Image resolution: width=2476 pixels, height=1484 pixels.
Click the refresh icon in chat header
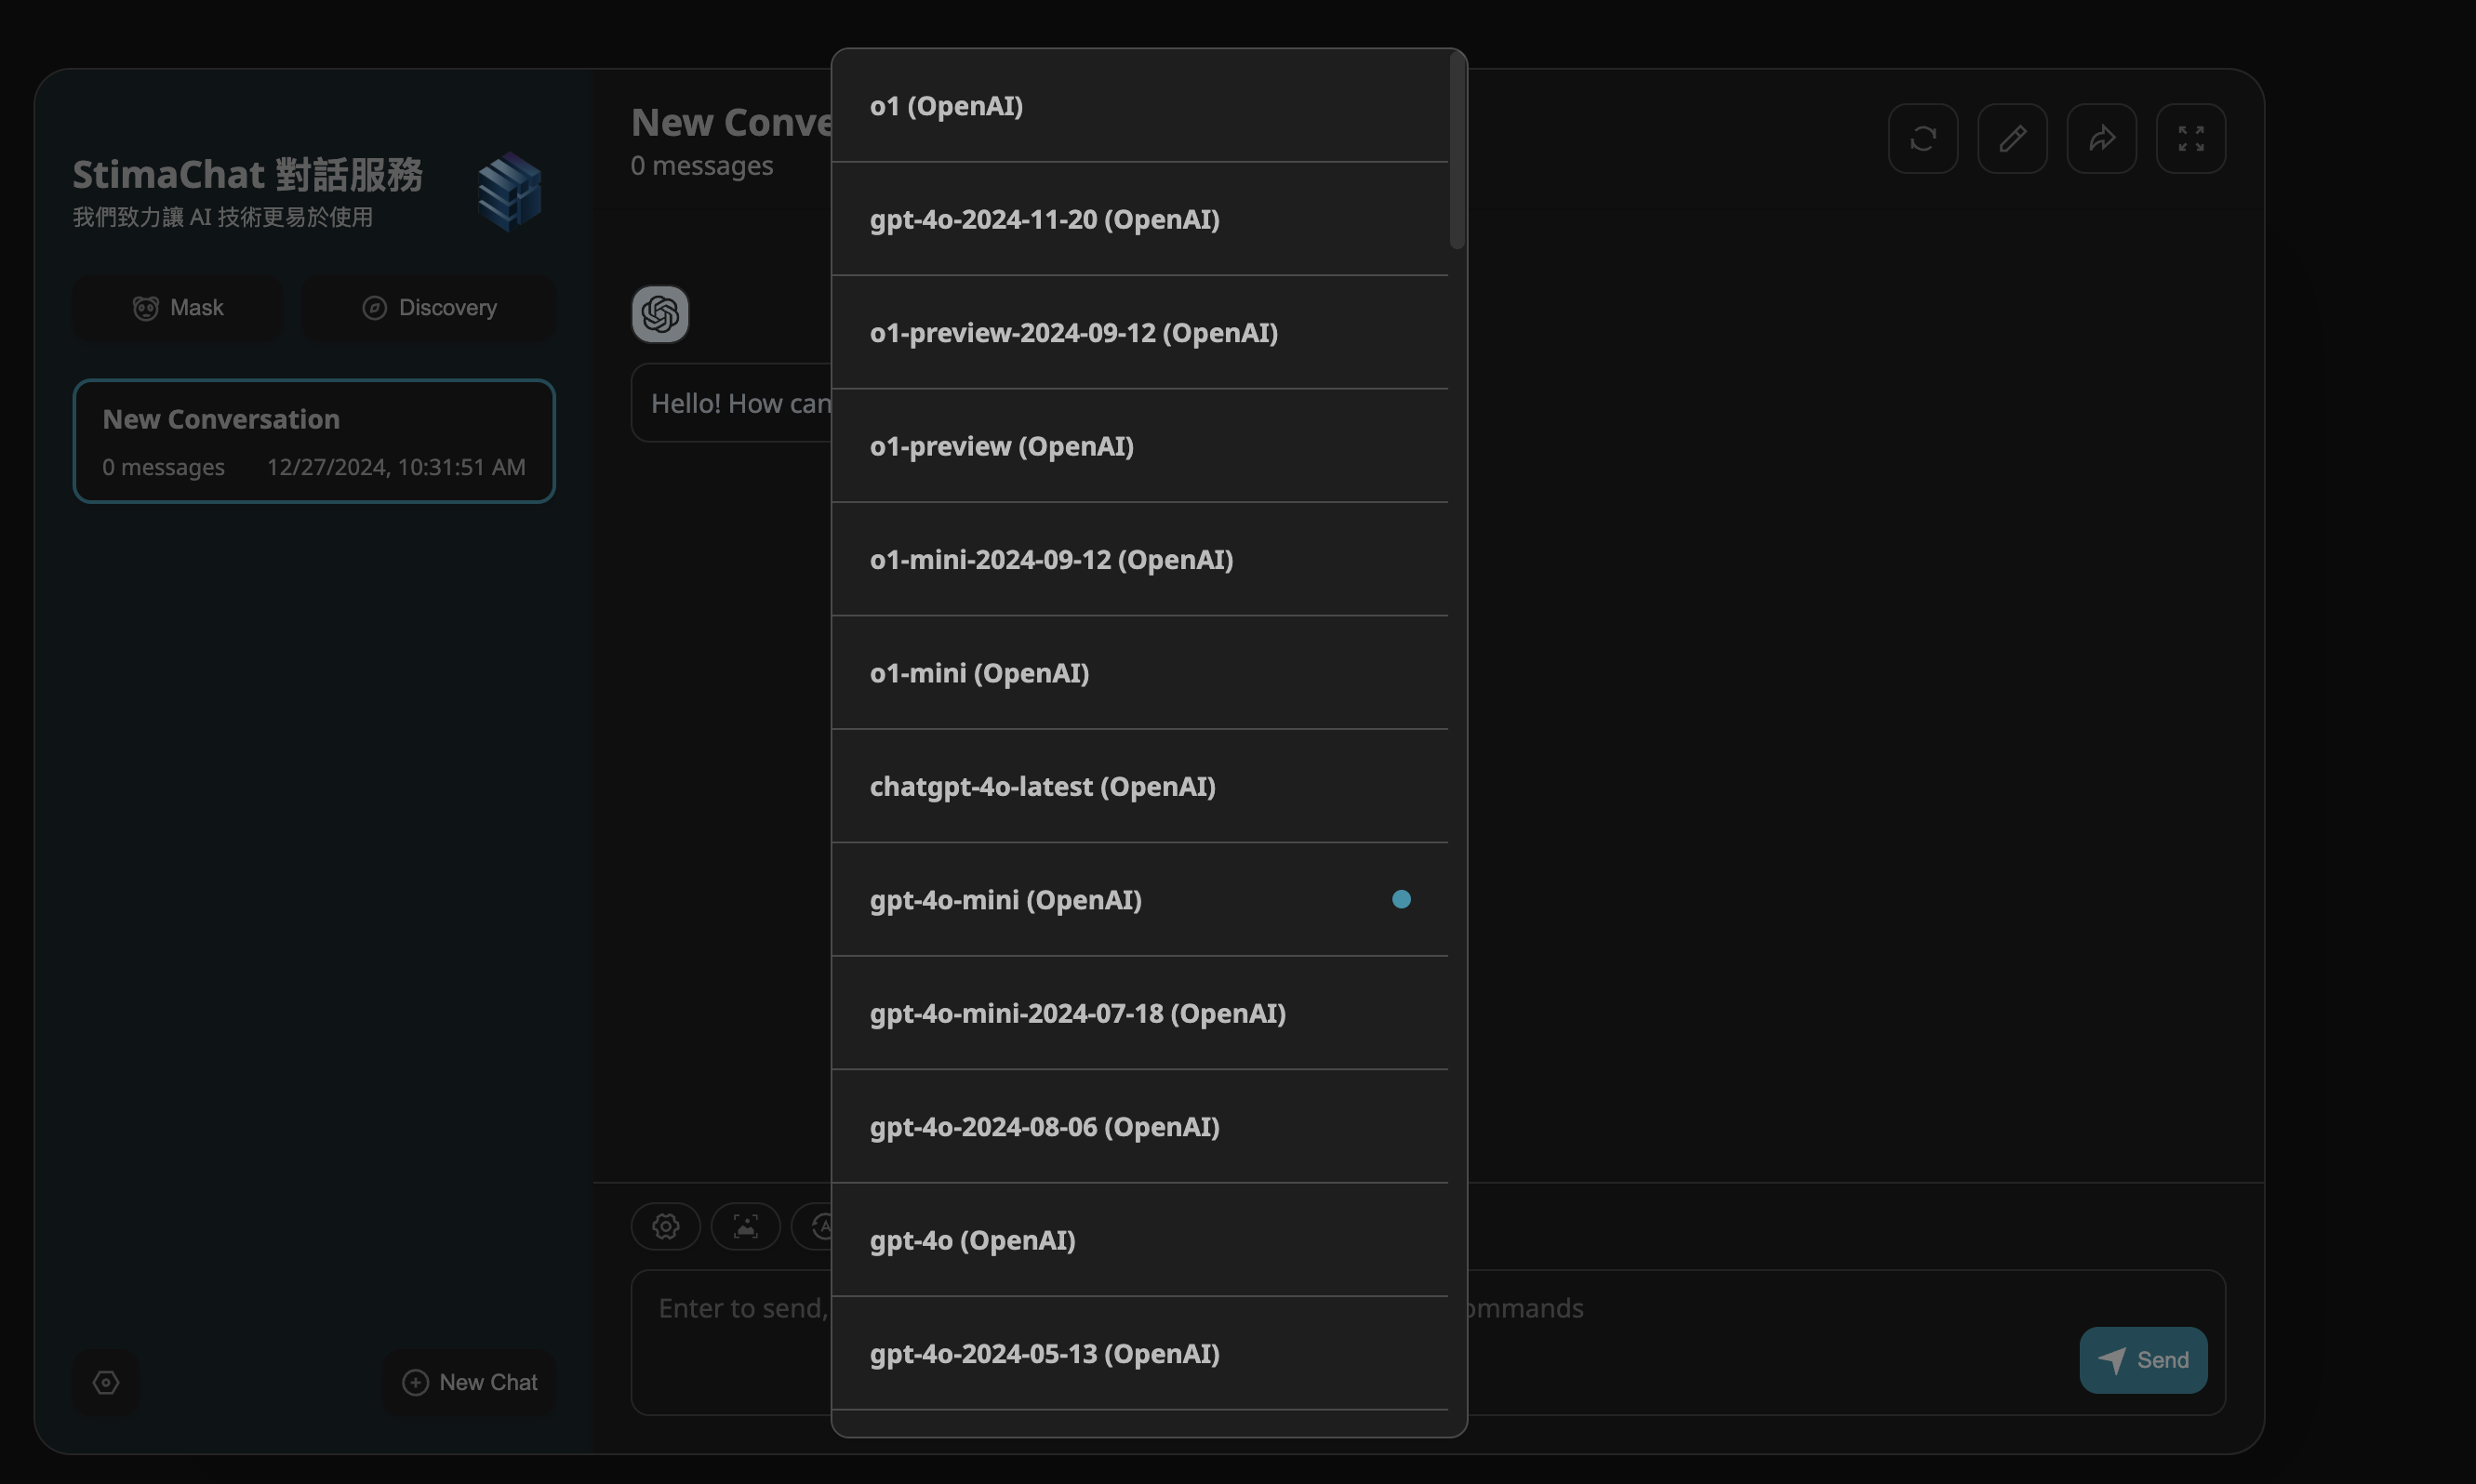1922,138
